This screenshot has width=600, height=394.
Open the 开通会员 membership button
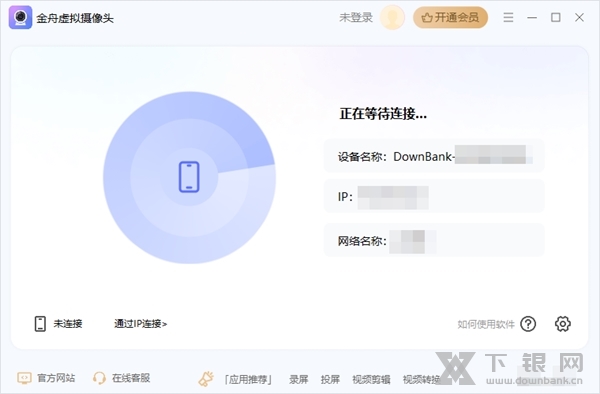tap(450, 18)
